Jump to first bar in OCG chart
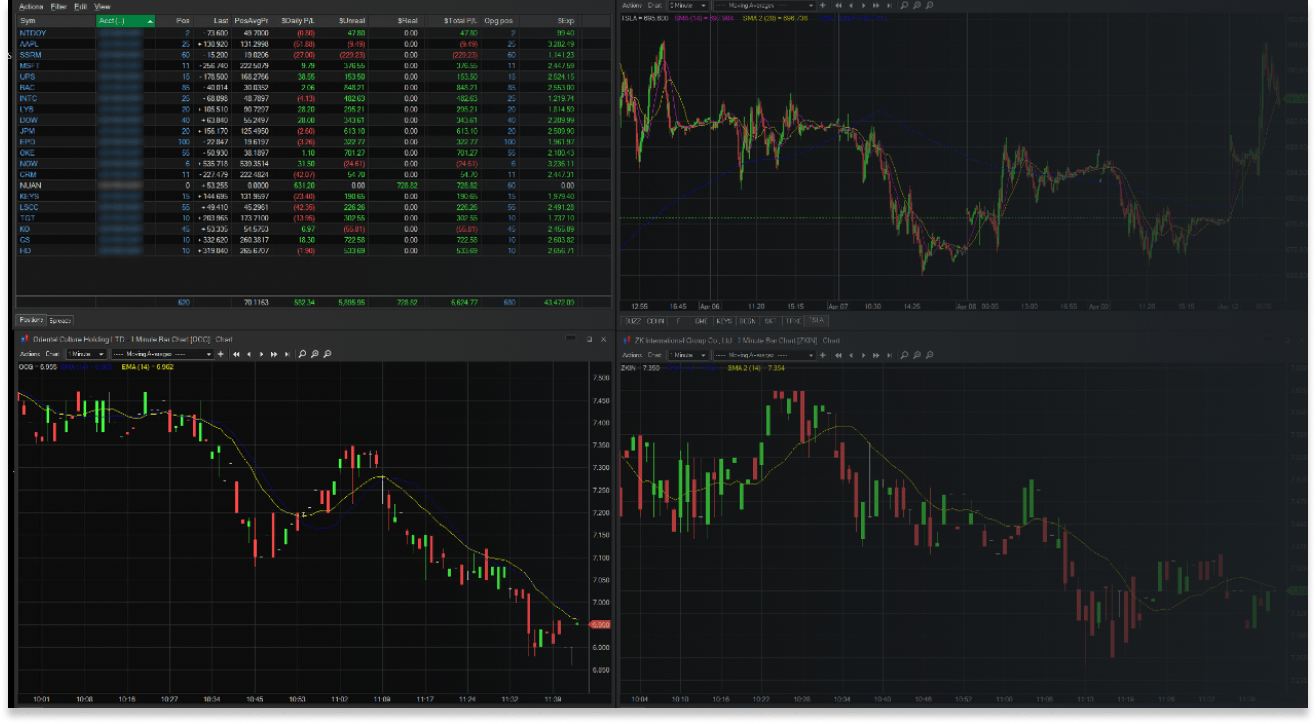Image resolution: width=1316 pixels, height=724 pixels. tap(236, 354)
